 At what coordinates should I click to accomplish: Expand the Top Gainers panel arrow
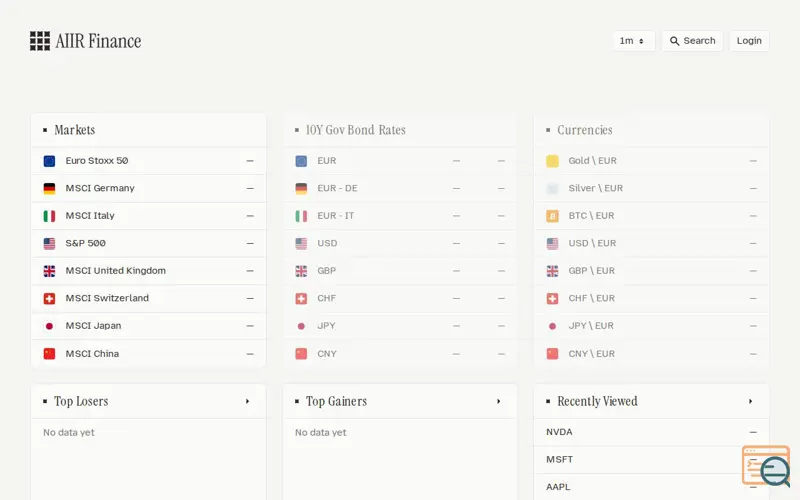498,402
